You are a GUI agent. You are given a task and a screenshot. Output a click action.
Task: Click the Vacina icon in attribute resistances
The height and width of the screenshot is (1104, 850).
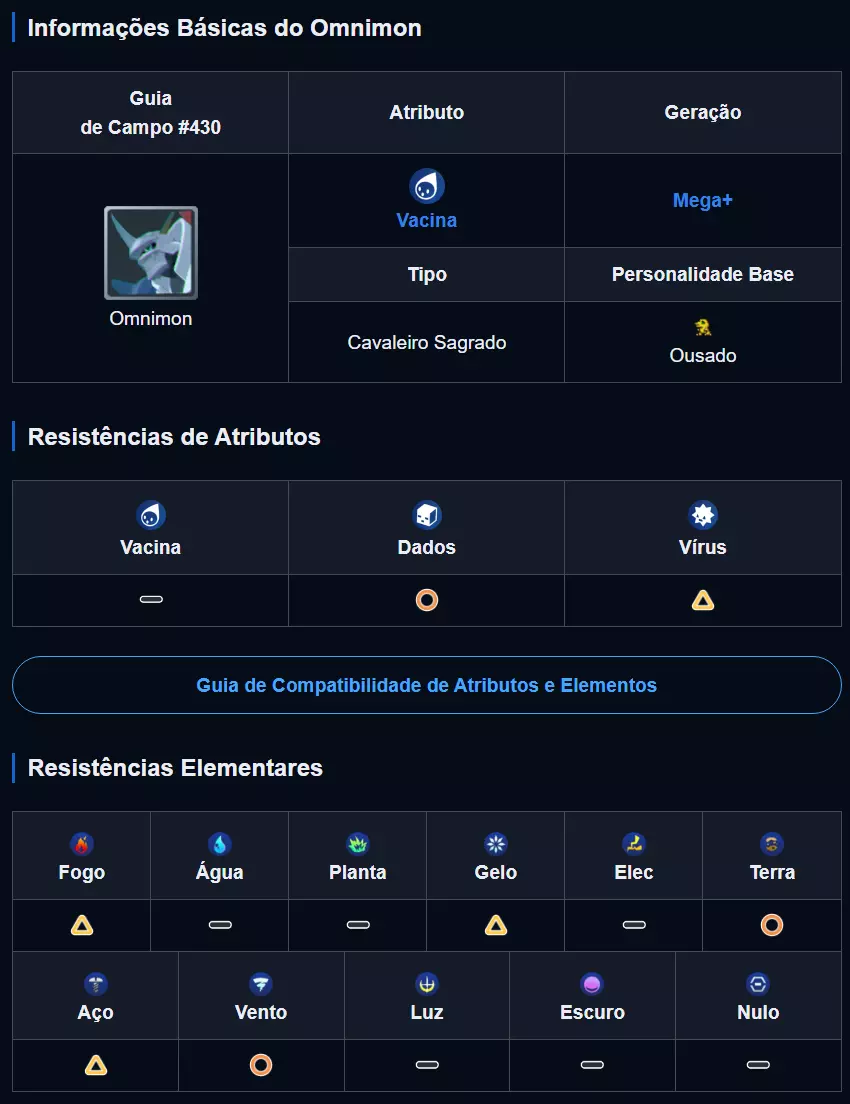pyautogui.click(x=151, y=515)
